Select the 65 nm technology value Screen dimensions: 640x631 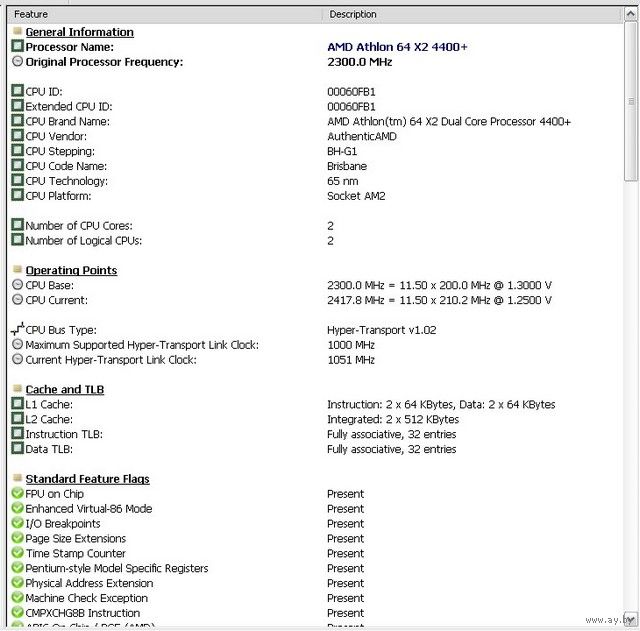[x=343, y=181]
